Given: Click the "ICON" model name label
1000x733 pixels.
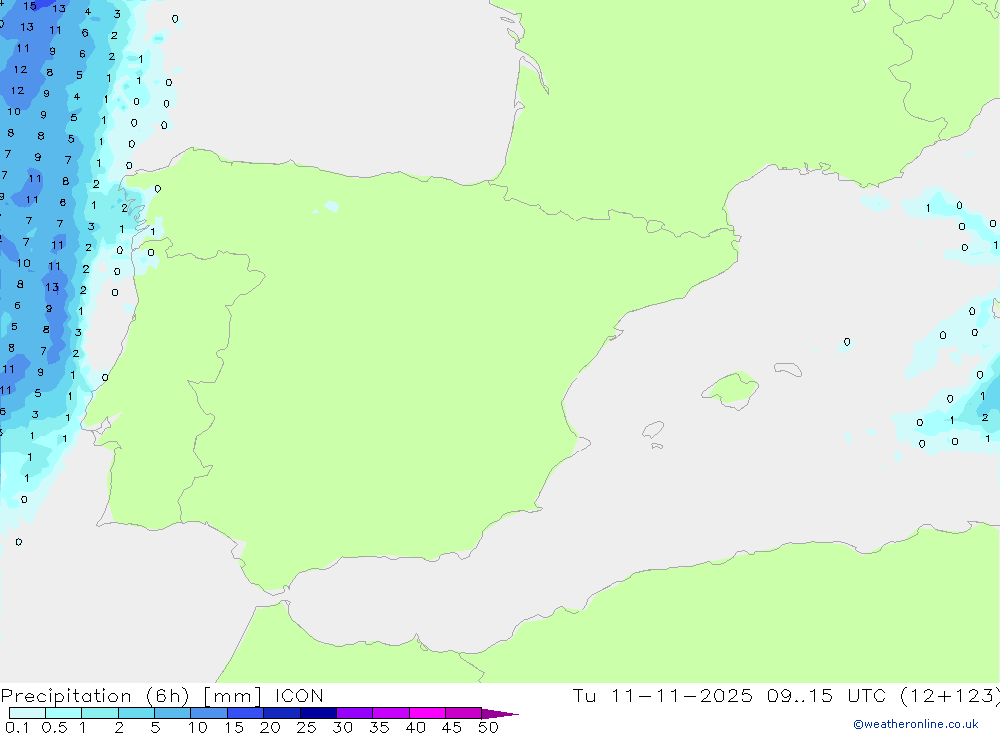Looking at the screenshot, I should (299, 695).
